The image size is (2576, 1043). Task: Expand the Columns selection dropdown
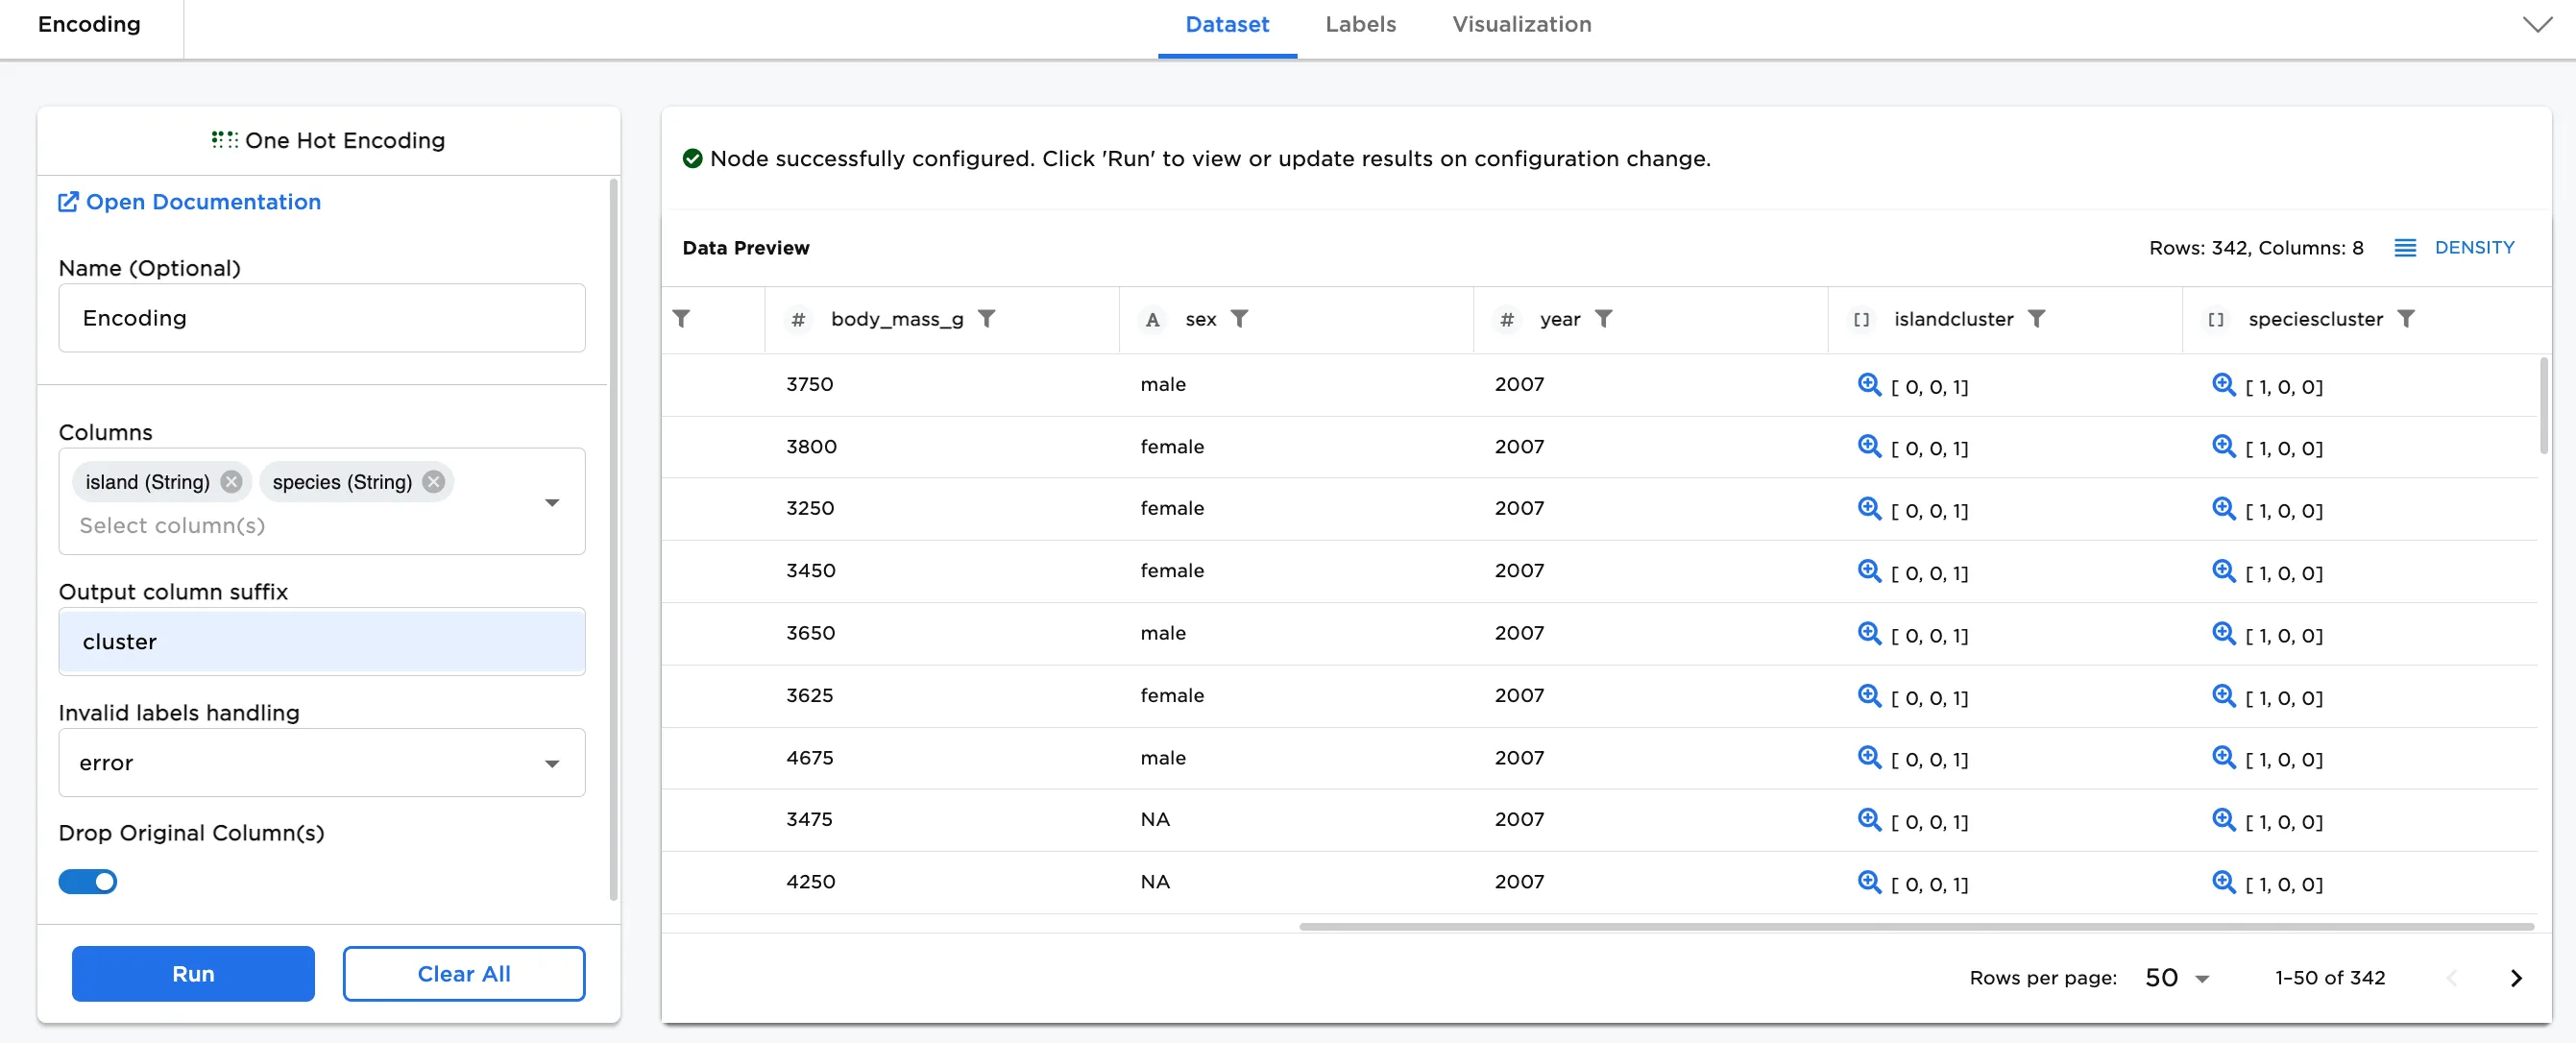[551, 502]
